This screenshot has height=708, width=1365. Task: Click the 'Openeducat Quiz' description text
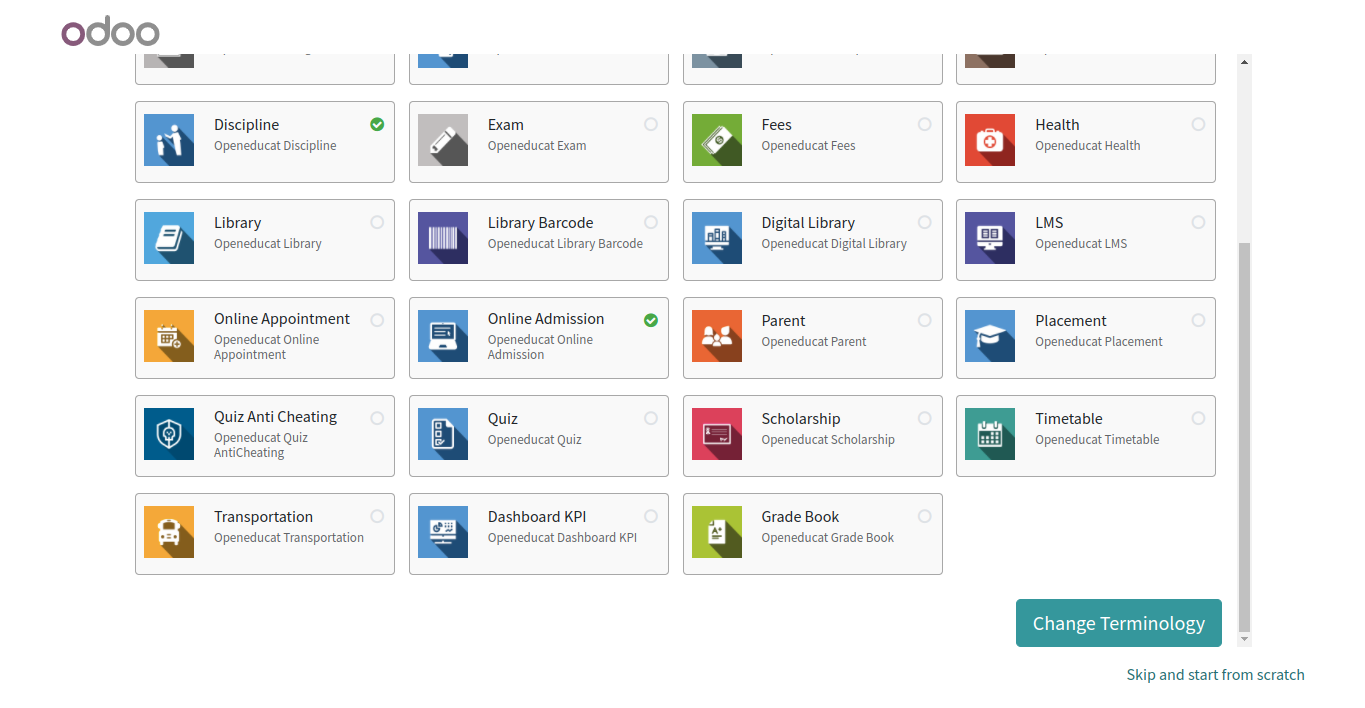pos(534,440)
